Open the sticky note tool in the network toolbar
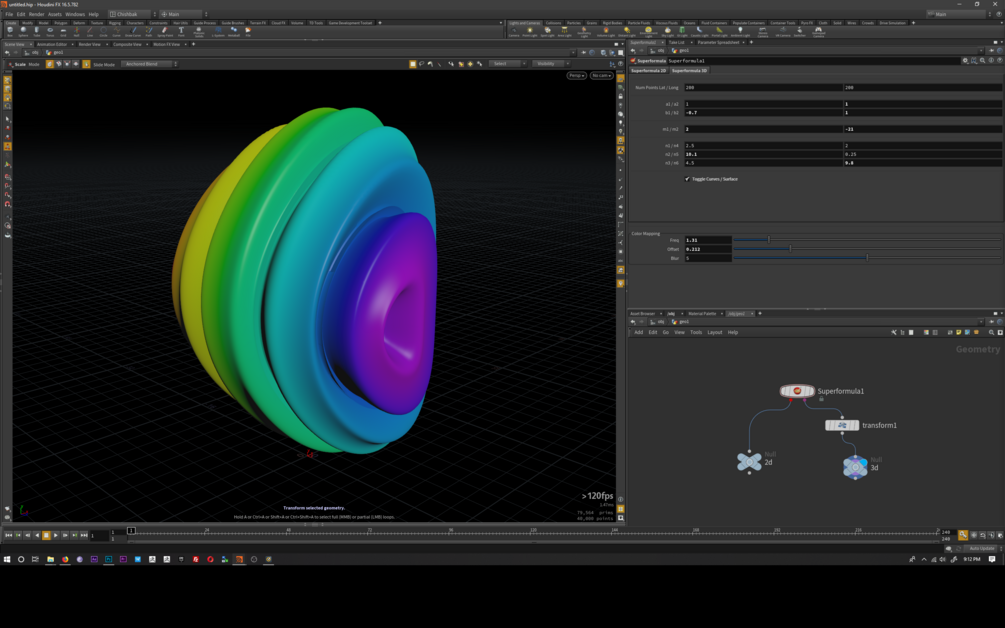Screen dimensions: 1005x628 point(958,333)
